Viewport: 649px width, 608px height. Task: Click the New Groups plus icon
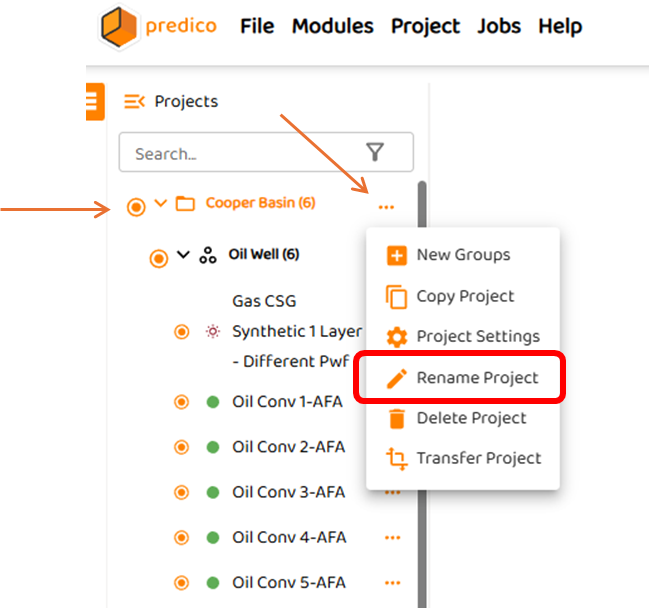coord(397,255)
